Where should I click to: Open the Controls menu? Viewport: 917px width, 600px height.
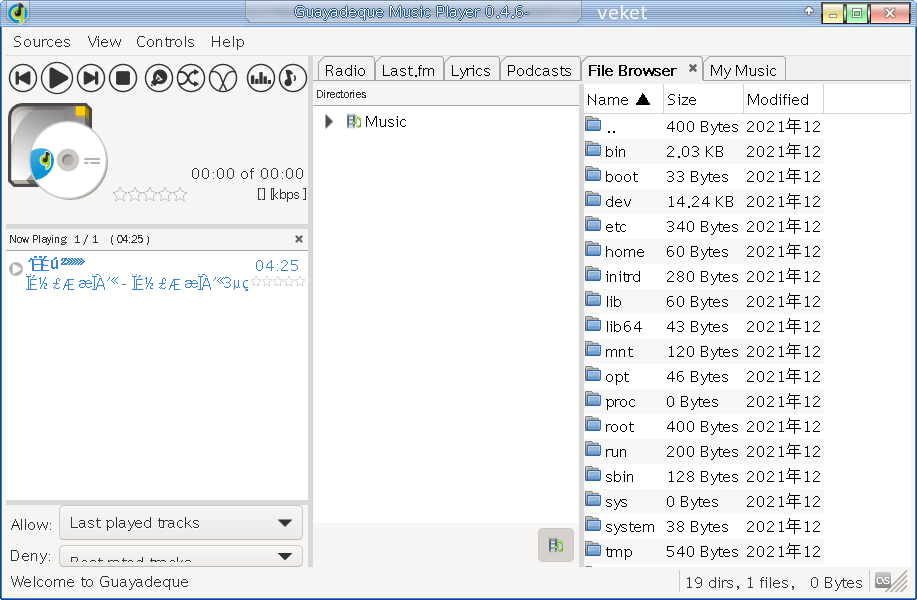[165, 42]
